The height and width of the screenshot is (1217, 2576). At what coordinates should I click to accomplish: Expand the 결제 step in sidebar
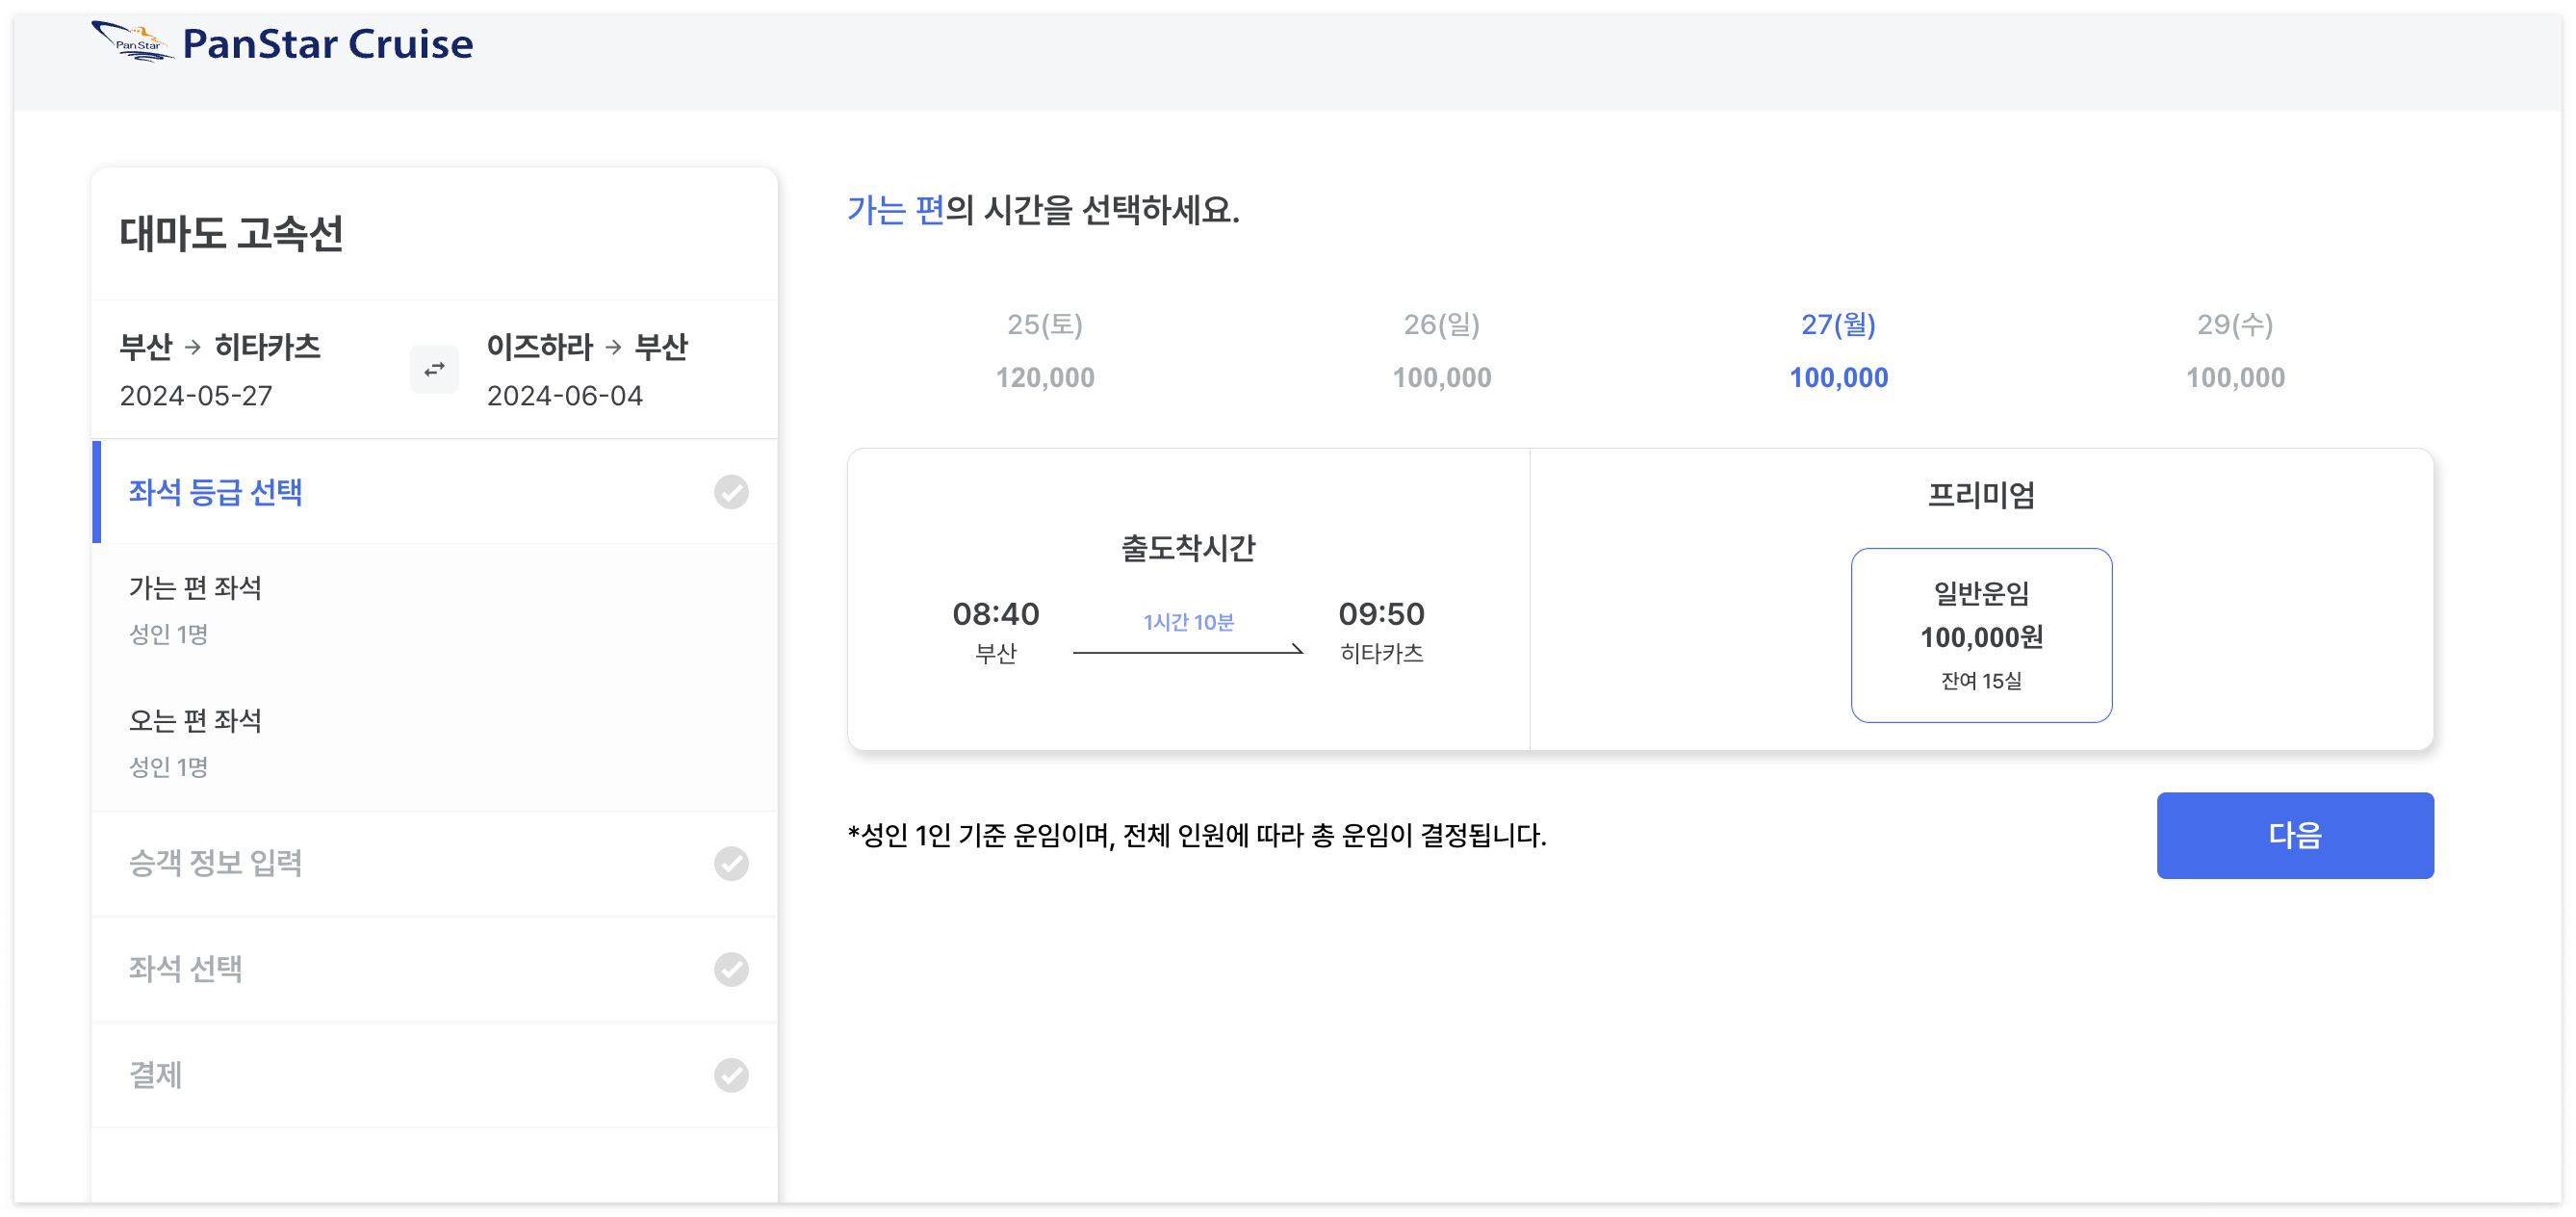(x=156, y=1076)
